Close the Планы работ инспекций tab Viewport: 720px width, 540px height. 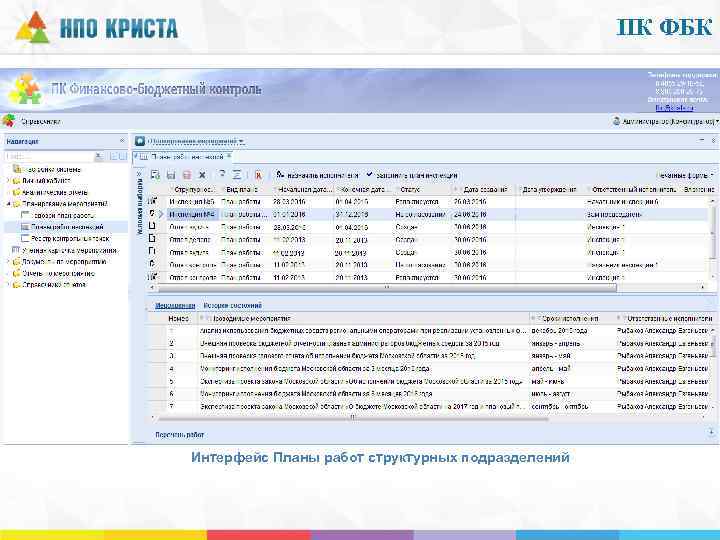[x=229, y=157]
